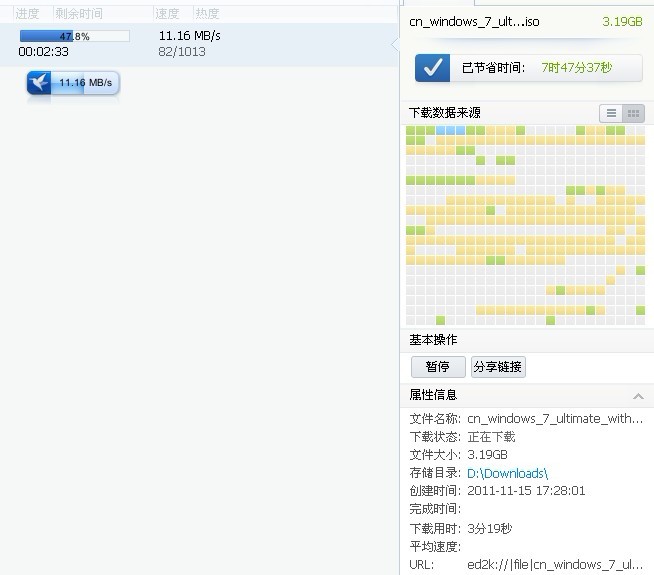This screenshot has width=654, height=575.
Task: Sort by the 热度 column header
Action: point(207,14)
